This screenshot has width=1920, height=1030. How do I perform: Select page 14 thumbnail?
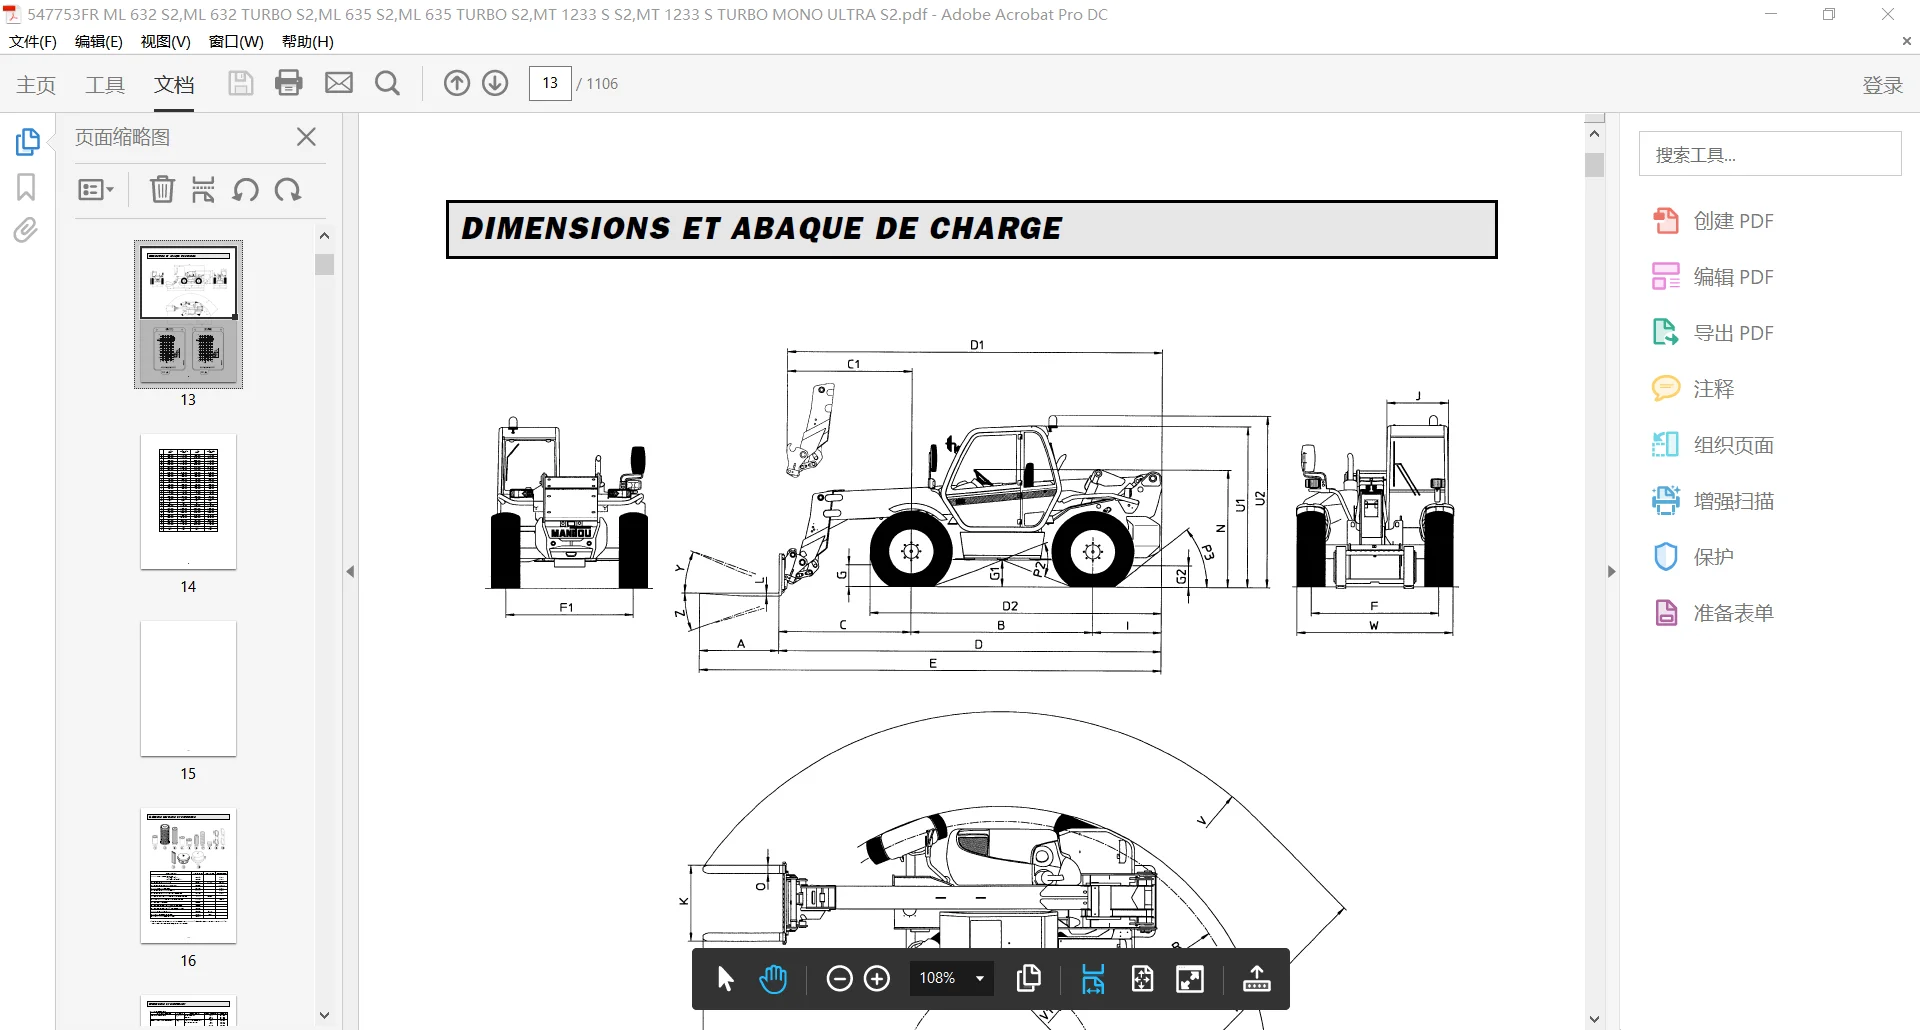point(188,502)
